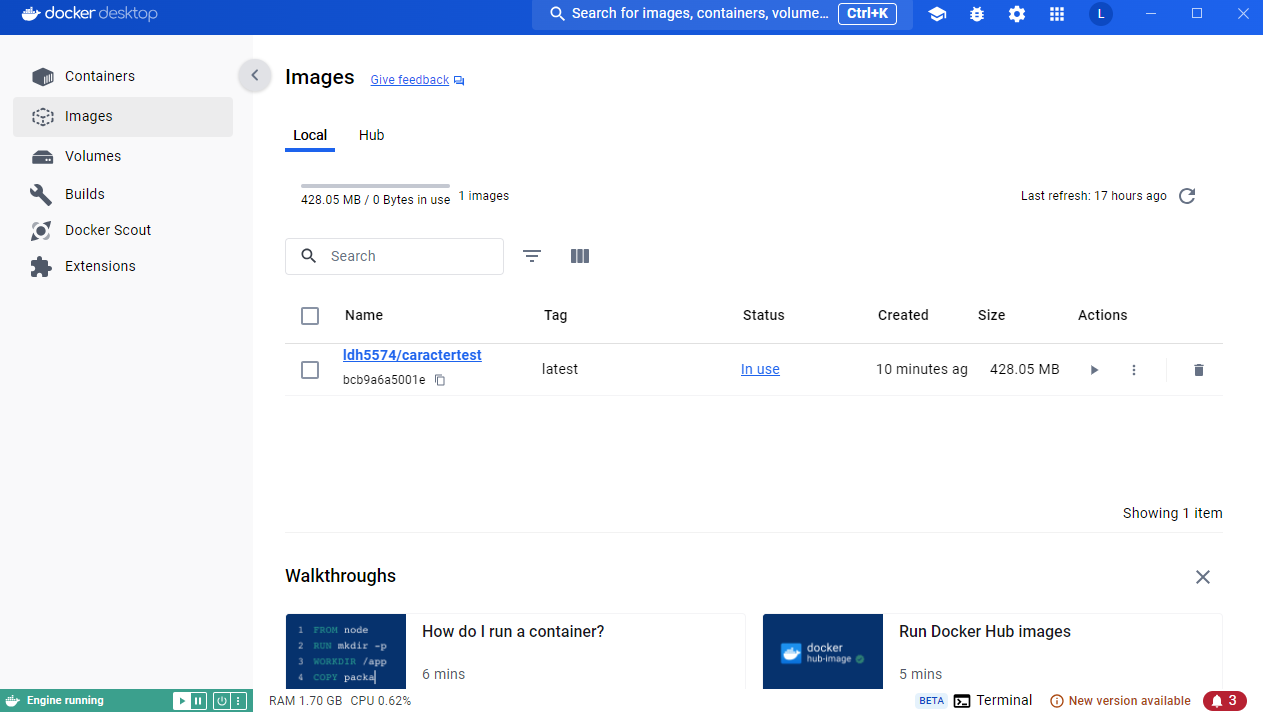Open the apps grid icon in header
The width and height of the screenshot is (1263, 712).
(x=1057, y=14)
